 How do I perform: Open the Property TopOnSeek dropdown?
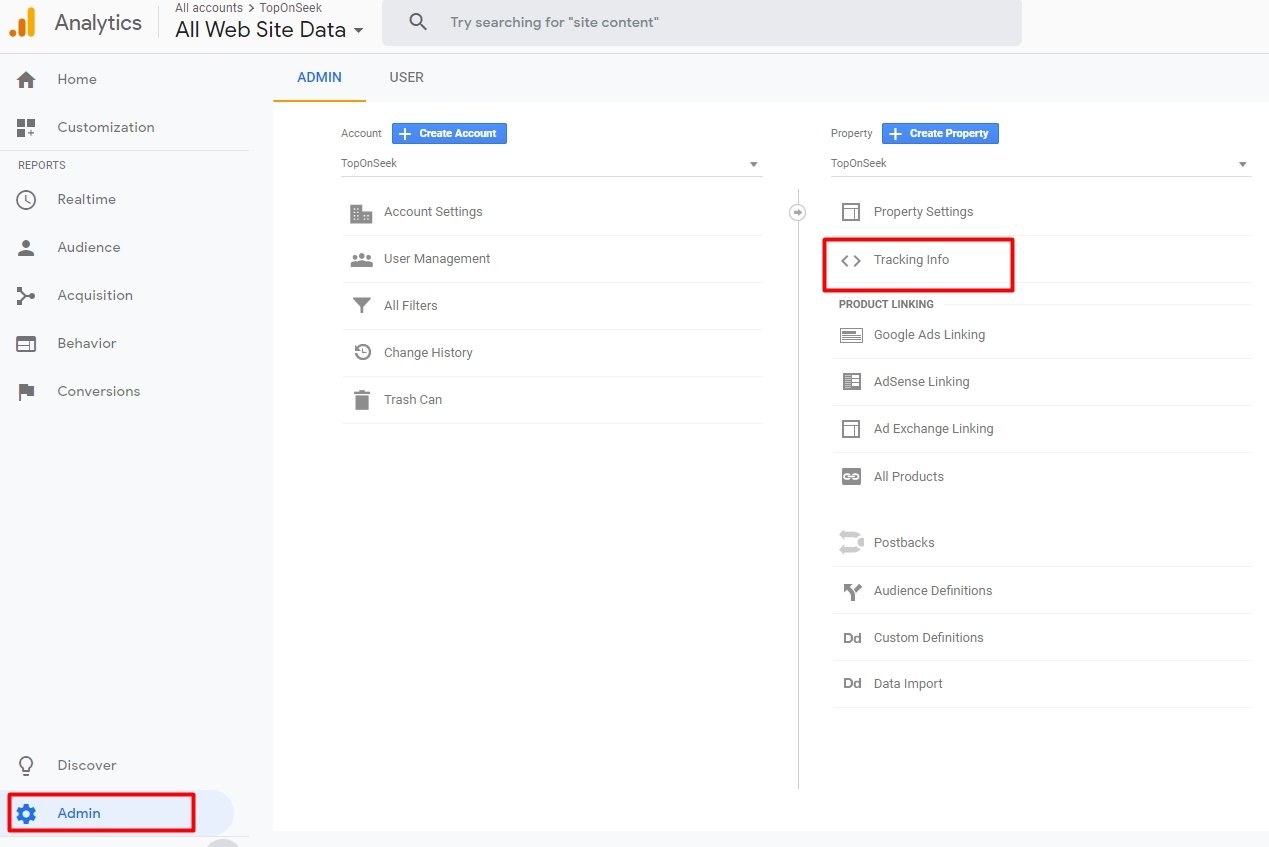(x=1040, y=164)
